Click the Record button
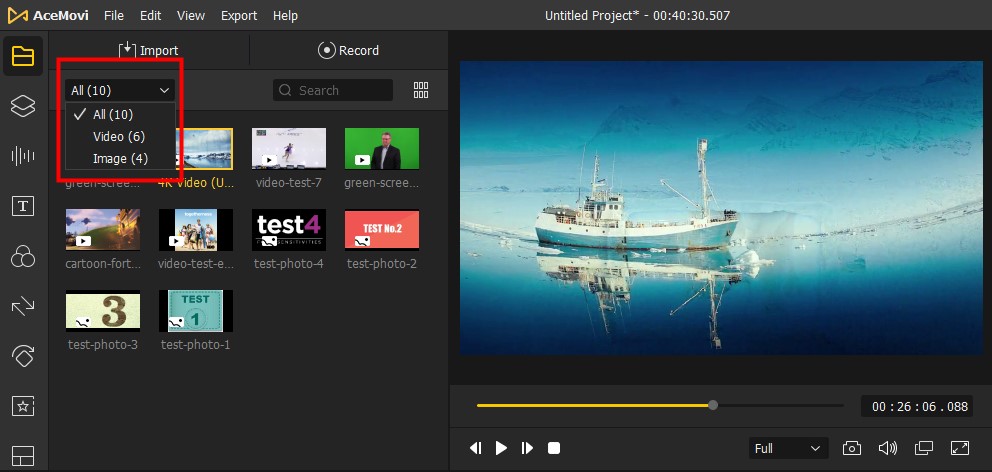 (x=349, y=50)
